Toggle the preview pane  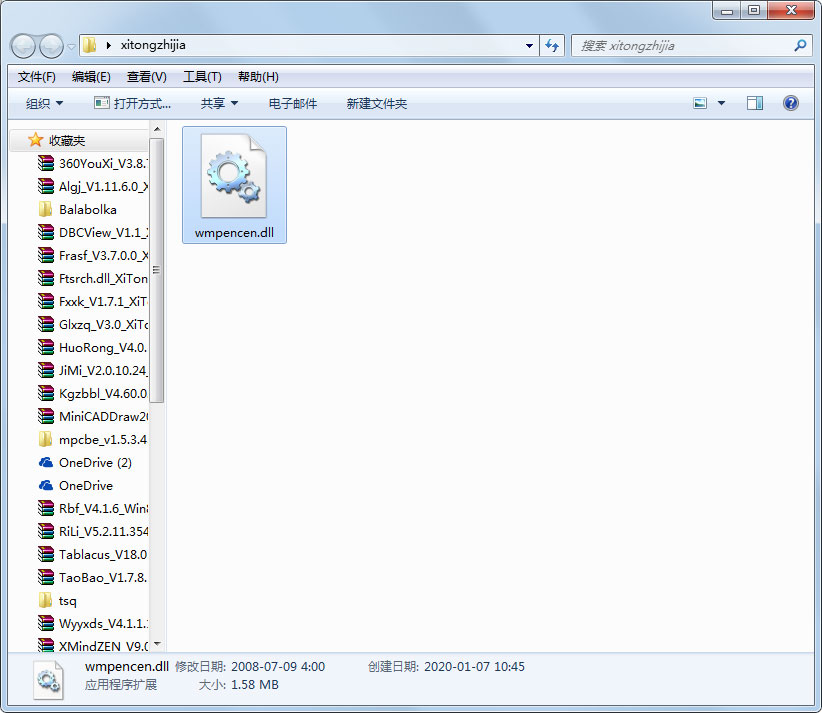pyautogui.click(x=755, y=102)
